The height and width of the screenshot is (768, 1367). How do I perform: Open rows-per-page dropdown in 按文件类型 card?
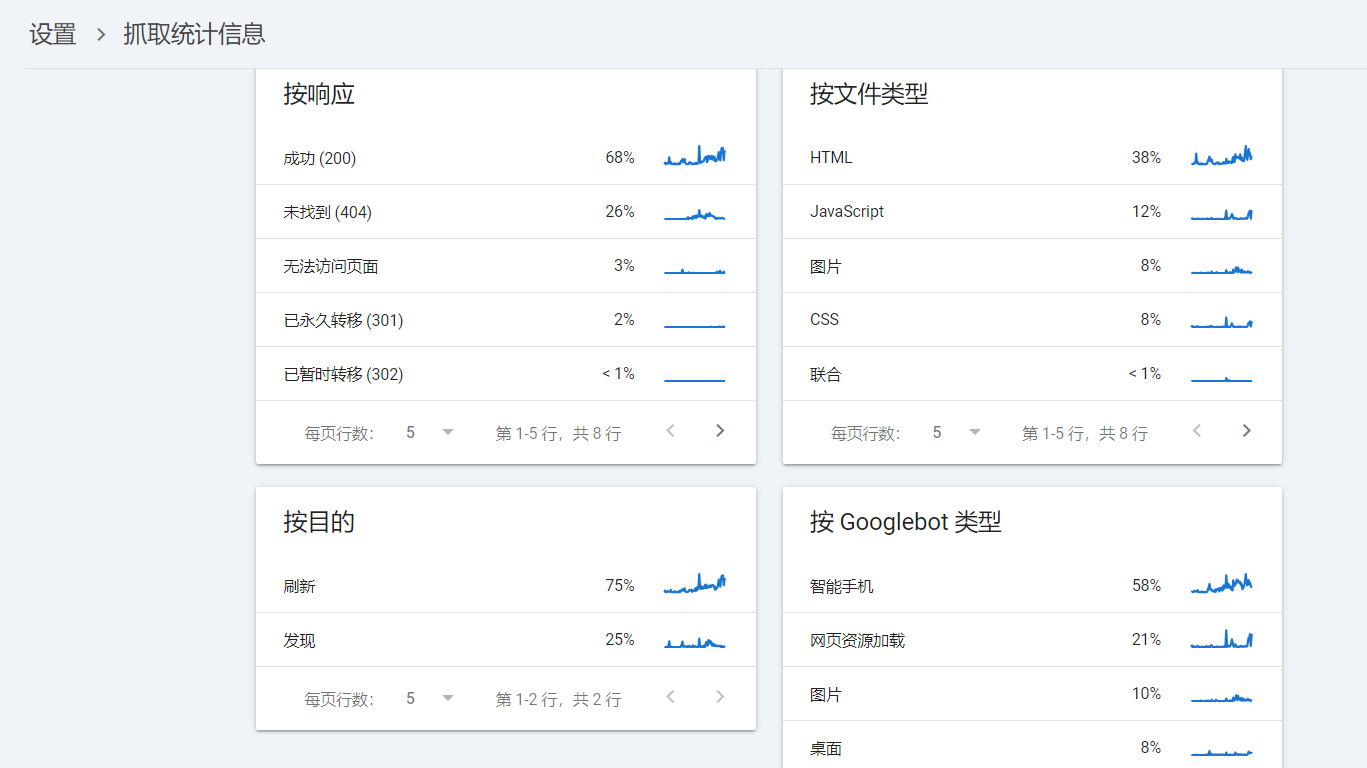(x=957, y=432)
